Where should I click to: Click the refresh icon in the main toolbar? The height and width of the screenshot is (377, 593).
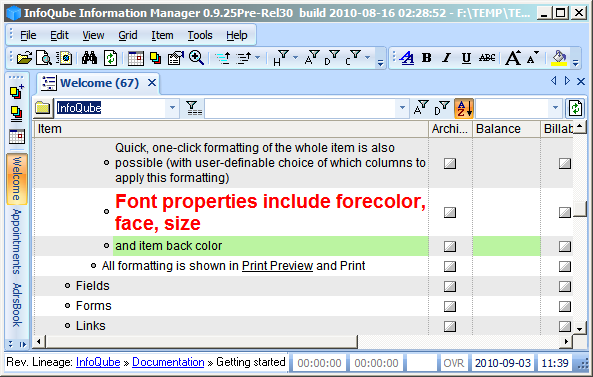point(110,58)
